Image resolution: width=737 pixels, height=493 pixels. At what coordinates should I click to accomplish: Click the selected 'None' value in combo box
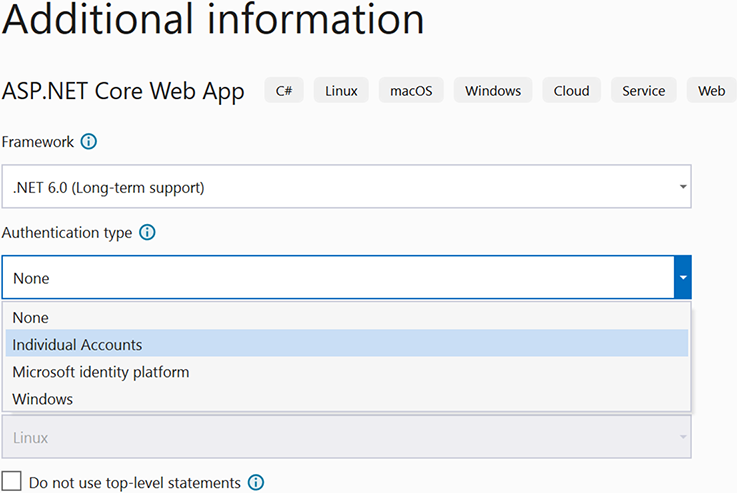click(x=31, y=278)
